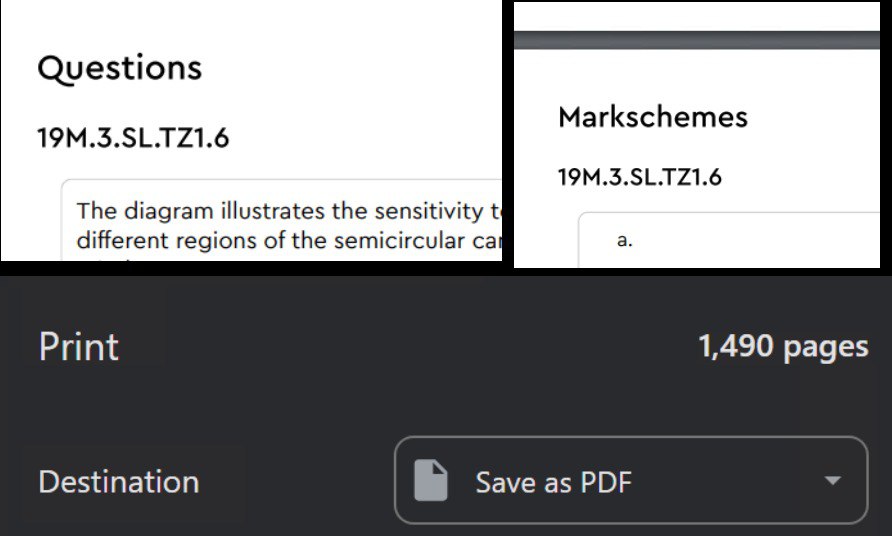Click the document file icon in the Destination box
This screenshot has width=892, height=536.
pyautogui.click(x=431, y=481)
